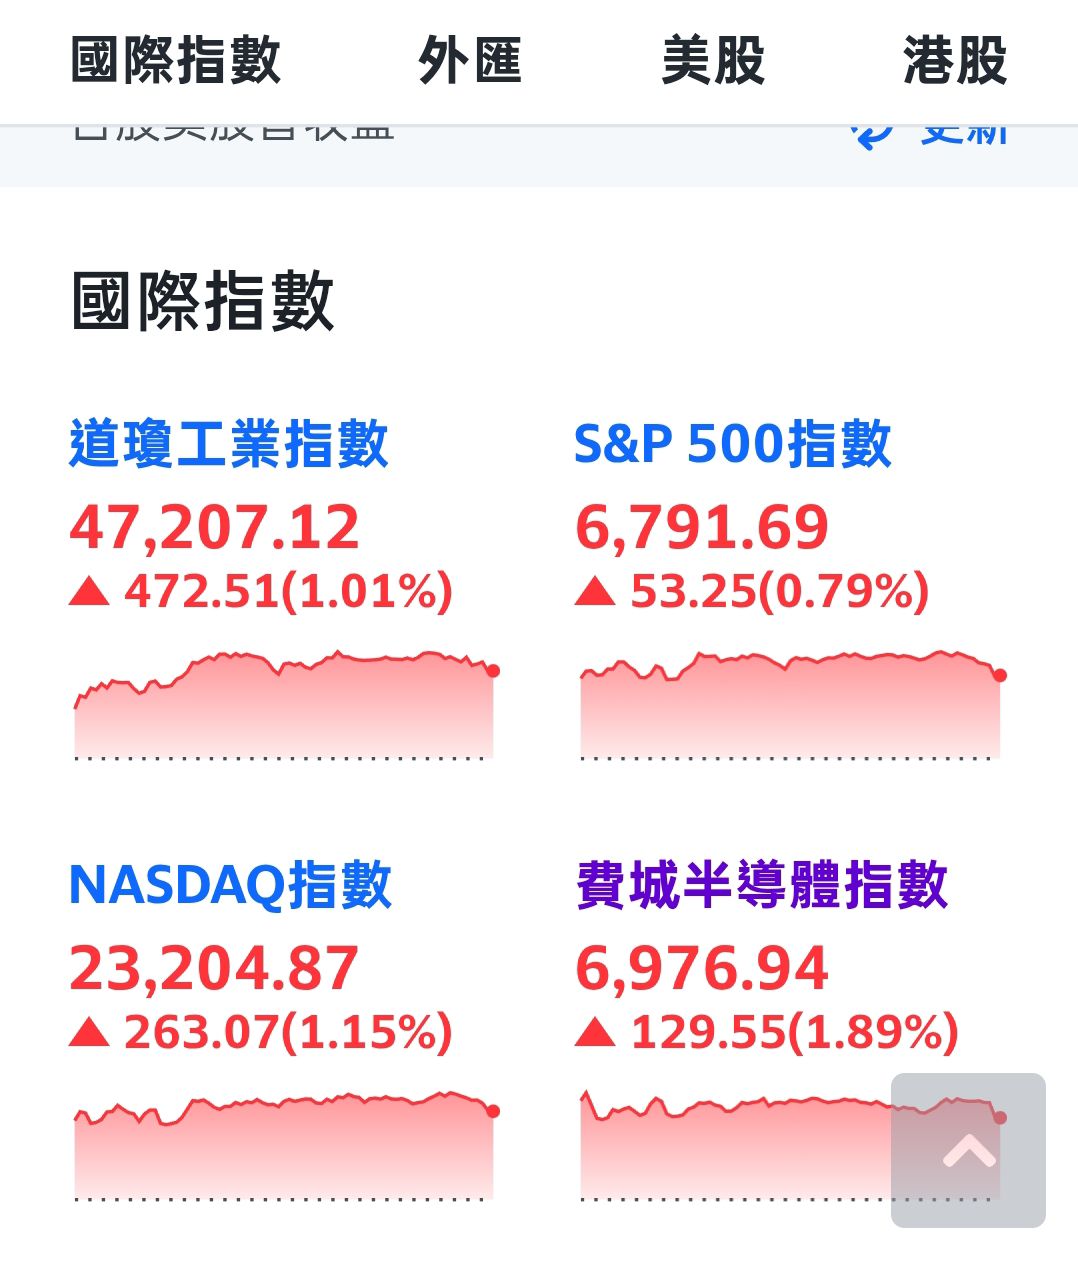Switch to the 美股 tab
Screen dimensions: 1078x1268
[x=713, y=60]
